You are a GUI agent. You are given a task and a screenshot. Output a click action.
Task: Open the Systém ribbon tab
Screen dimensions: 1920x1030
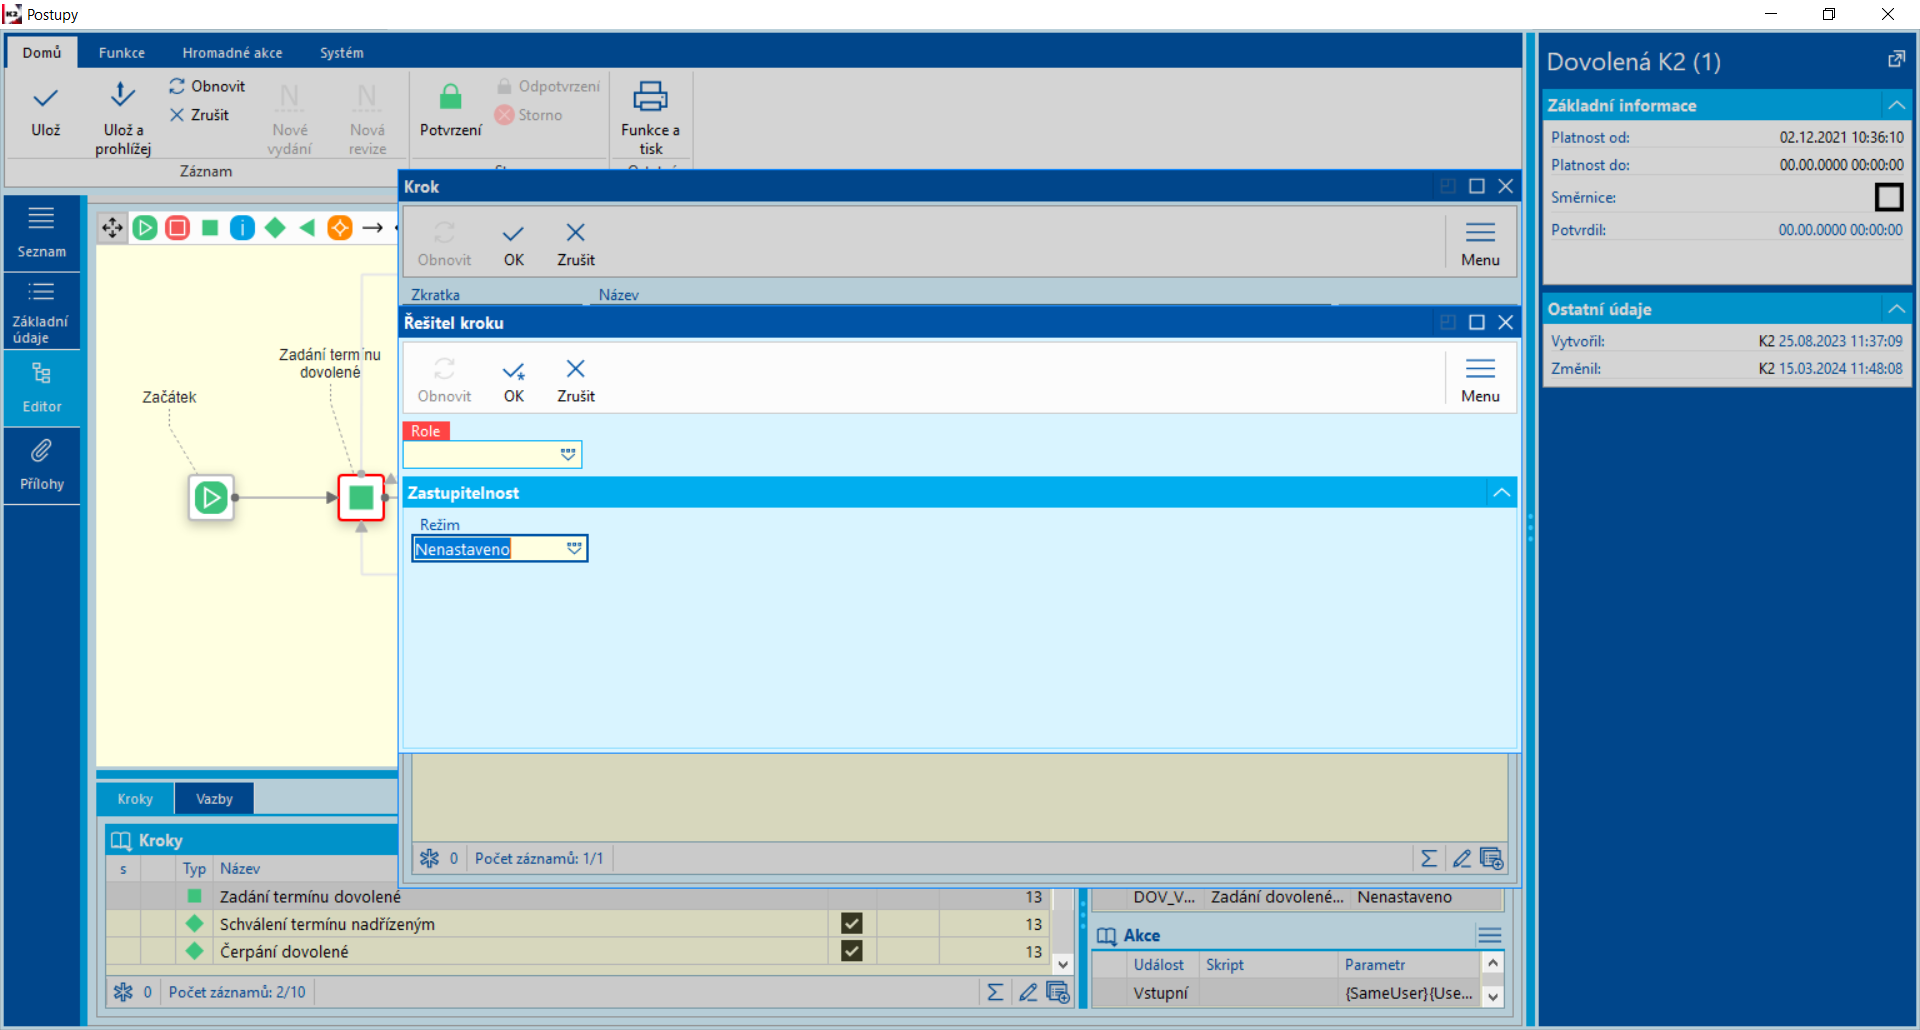pyautogui.click(x=342, y=52)
